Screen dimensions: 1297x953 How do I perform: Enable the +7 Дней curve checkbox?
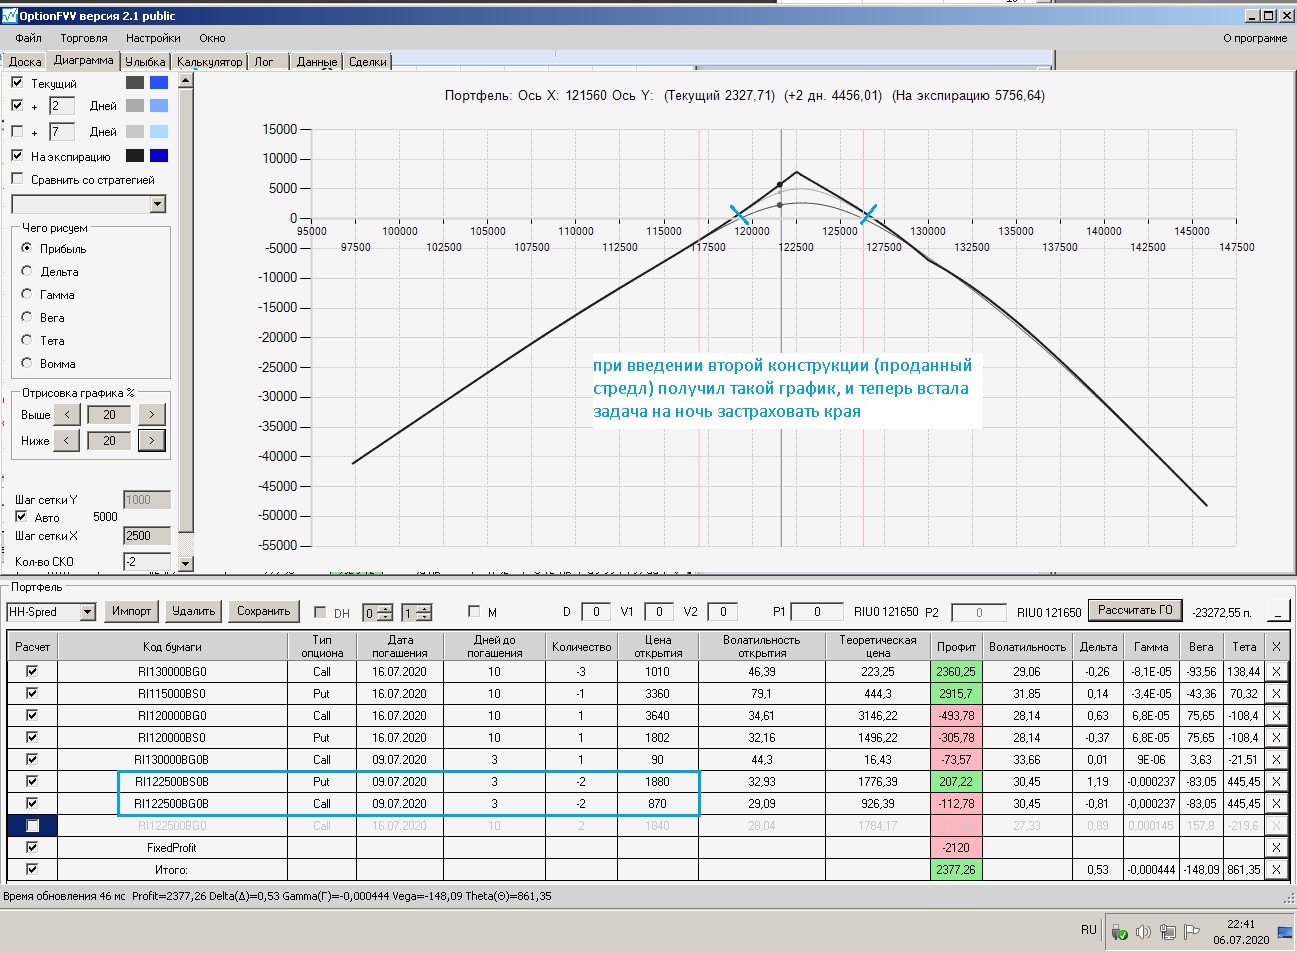[17, 131]
